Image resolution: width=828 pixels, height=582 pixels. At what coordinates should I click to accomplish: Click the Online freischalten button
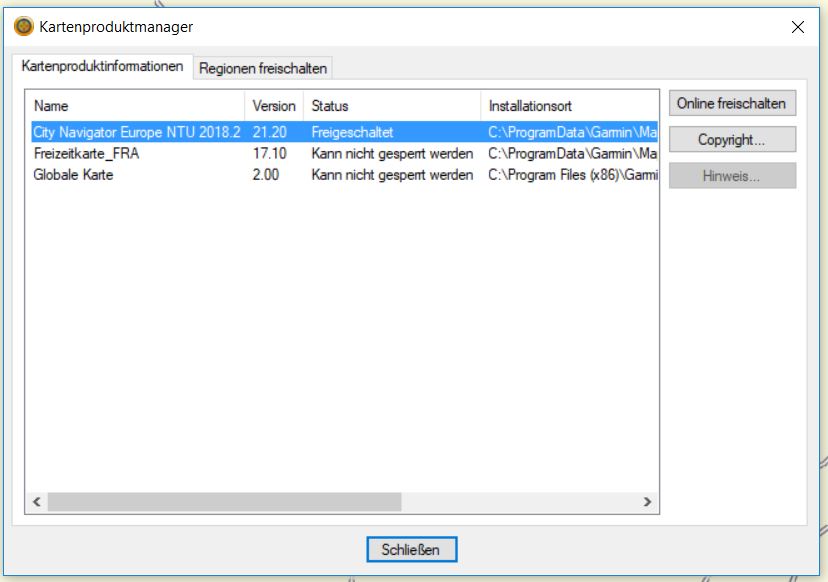click(732, 103)
